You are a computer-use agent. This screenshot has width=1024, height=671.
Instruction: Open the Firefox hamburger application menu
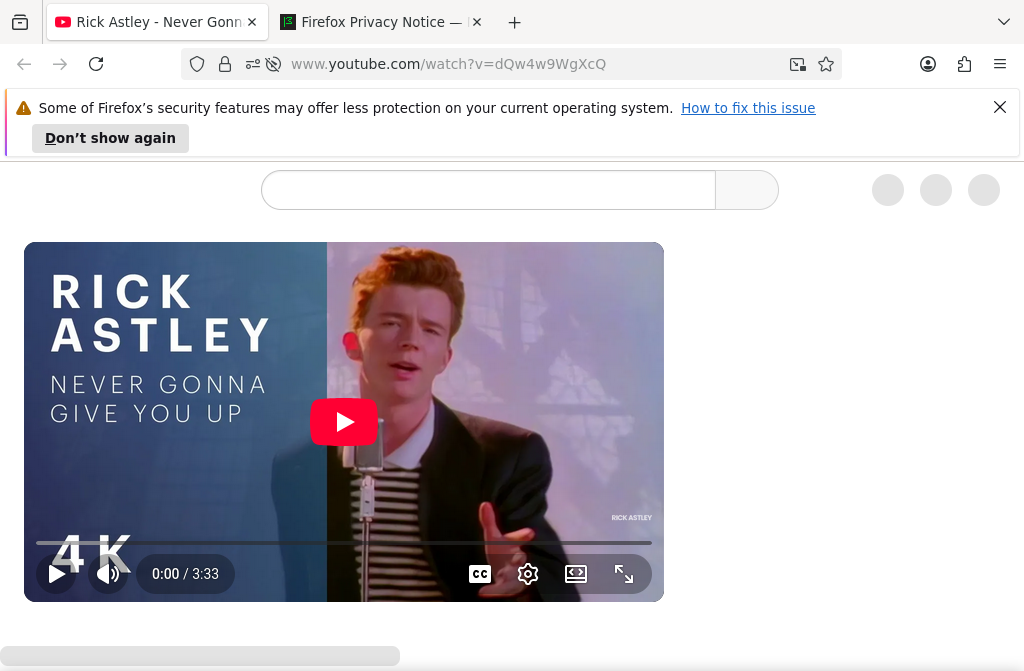[1000, 64]
